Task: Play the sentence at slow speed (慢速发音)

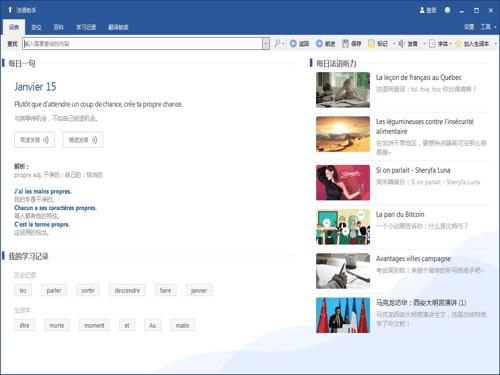Action: click(83, 140)
